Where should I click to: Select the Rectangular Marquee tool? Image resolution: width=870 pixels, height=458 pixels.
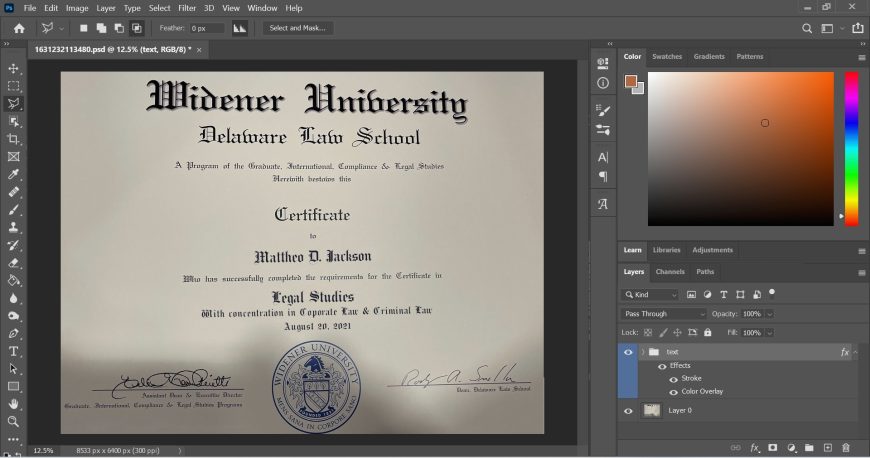pos(13,86)
